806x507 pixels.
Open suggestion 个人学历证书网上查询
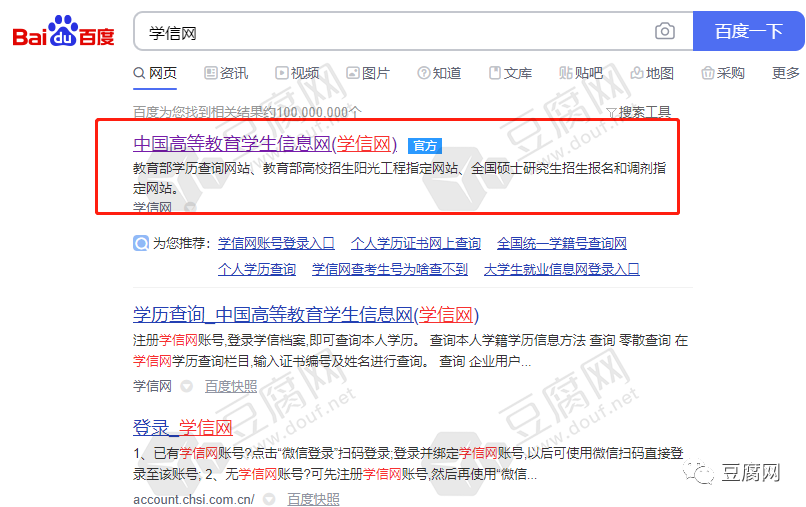(416, 243)
